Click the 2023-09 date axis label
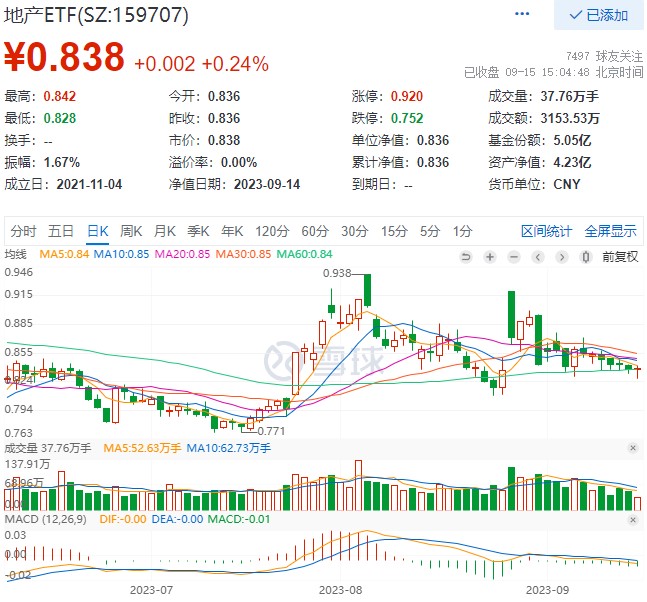This screenshot has height=602, width=647. tap(547, 590)
